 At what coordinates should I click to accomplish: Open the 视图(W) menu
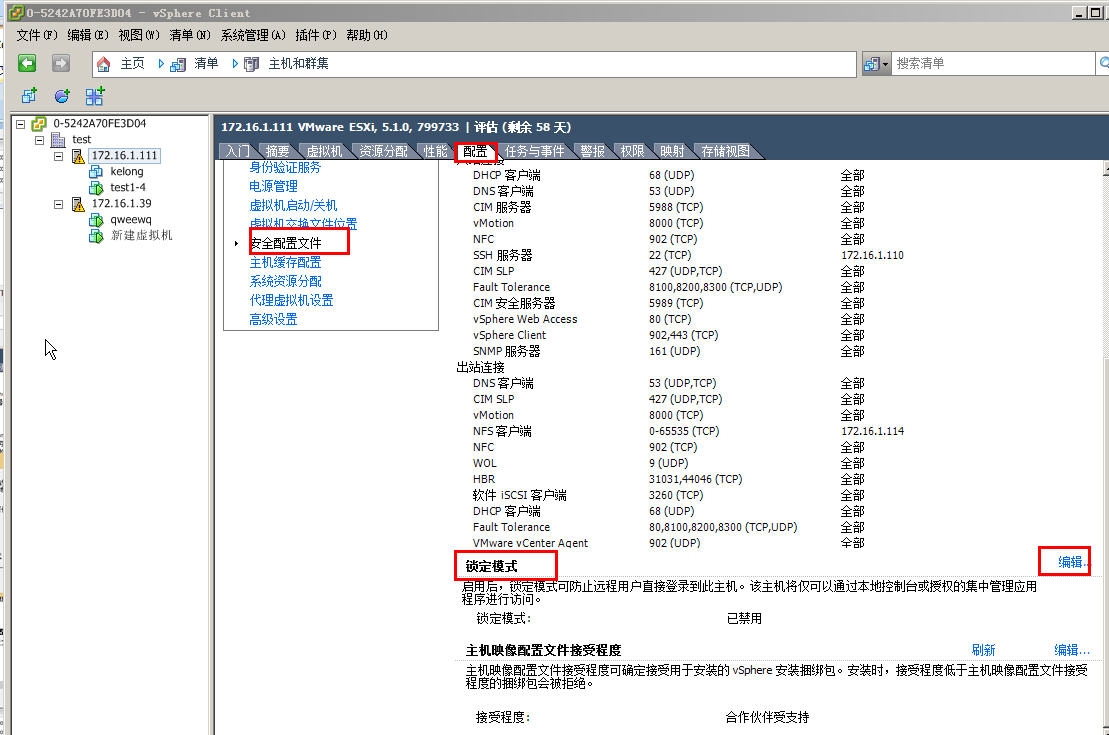pos(139,35)
